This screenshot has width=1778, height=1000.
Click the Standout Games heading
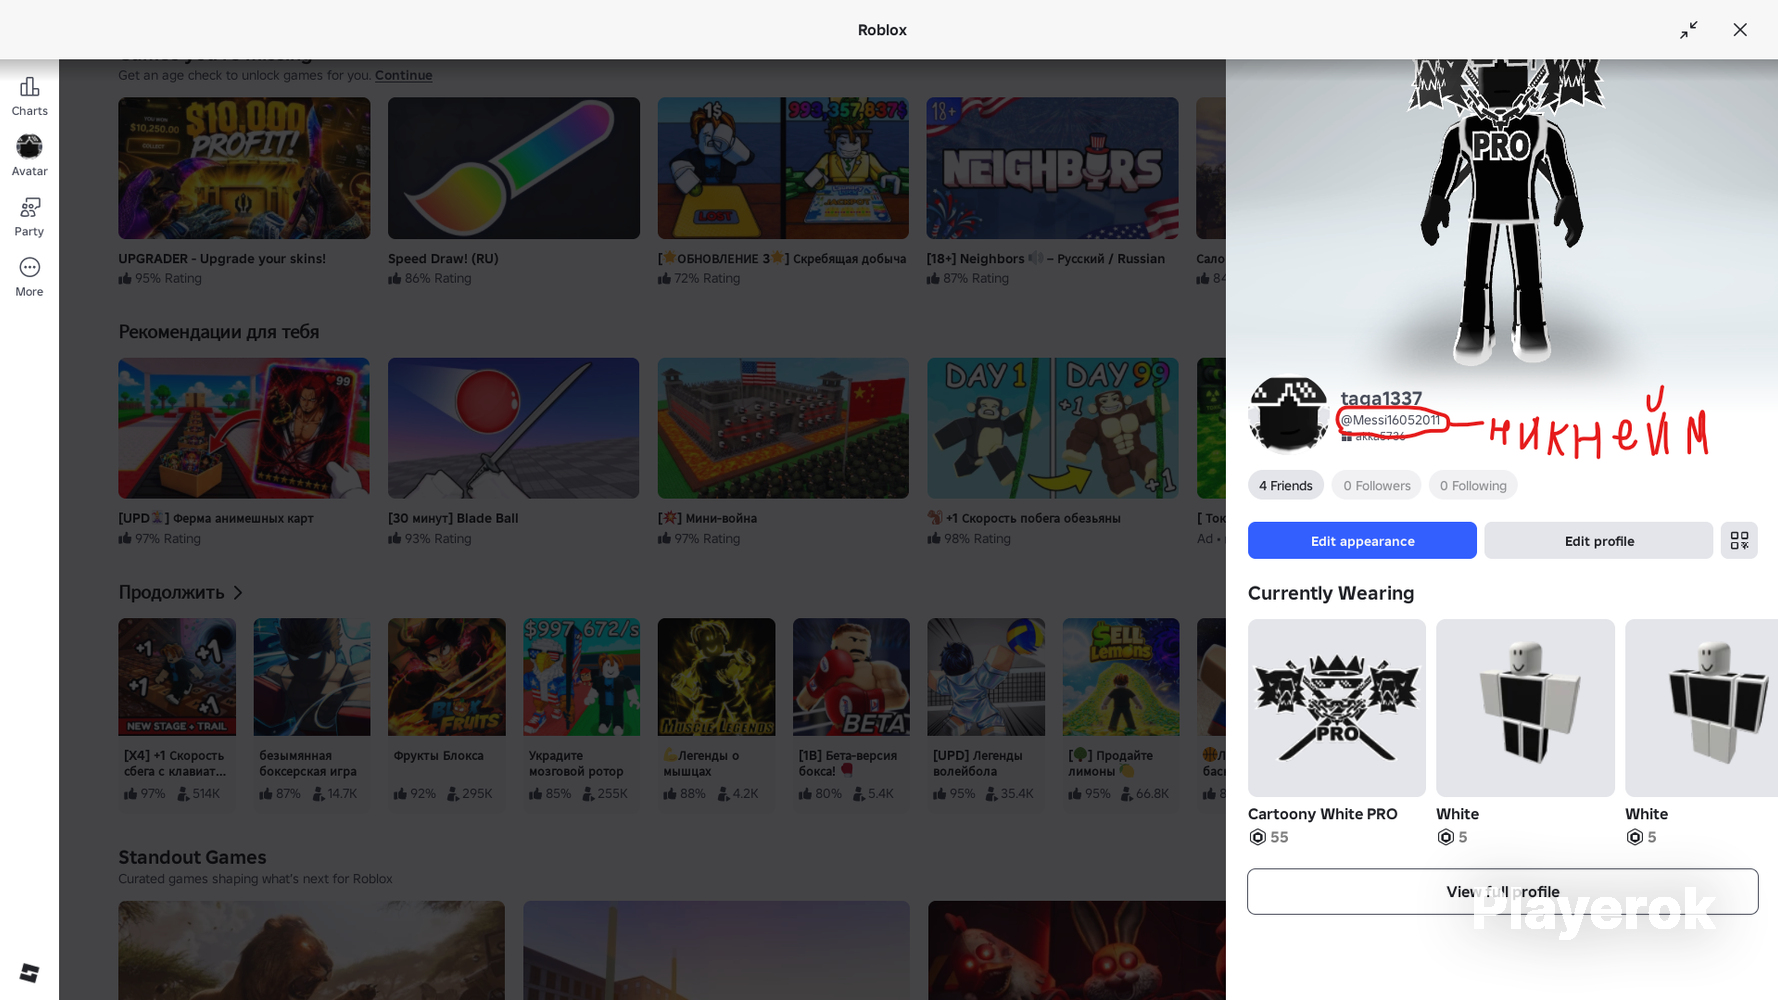[x=192, y=857]
